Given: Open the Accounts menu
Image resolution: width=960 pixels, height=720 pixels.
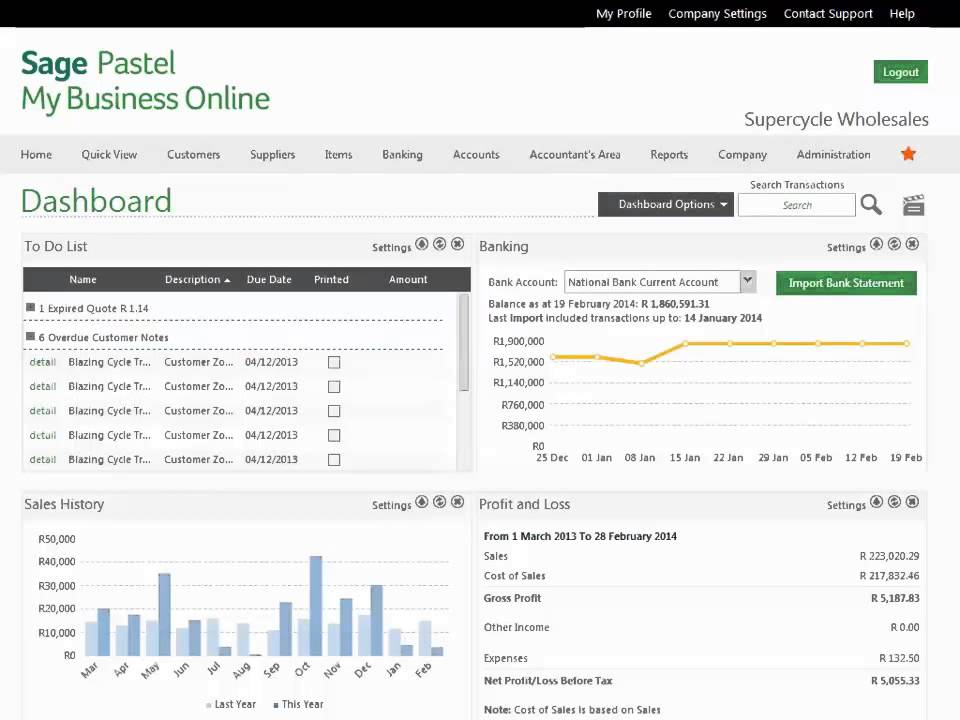Looking at the screenshot, I should (476, 154).
